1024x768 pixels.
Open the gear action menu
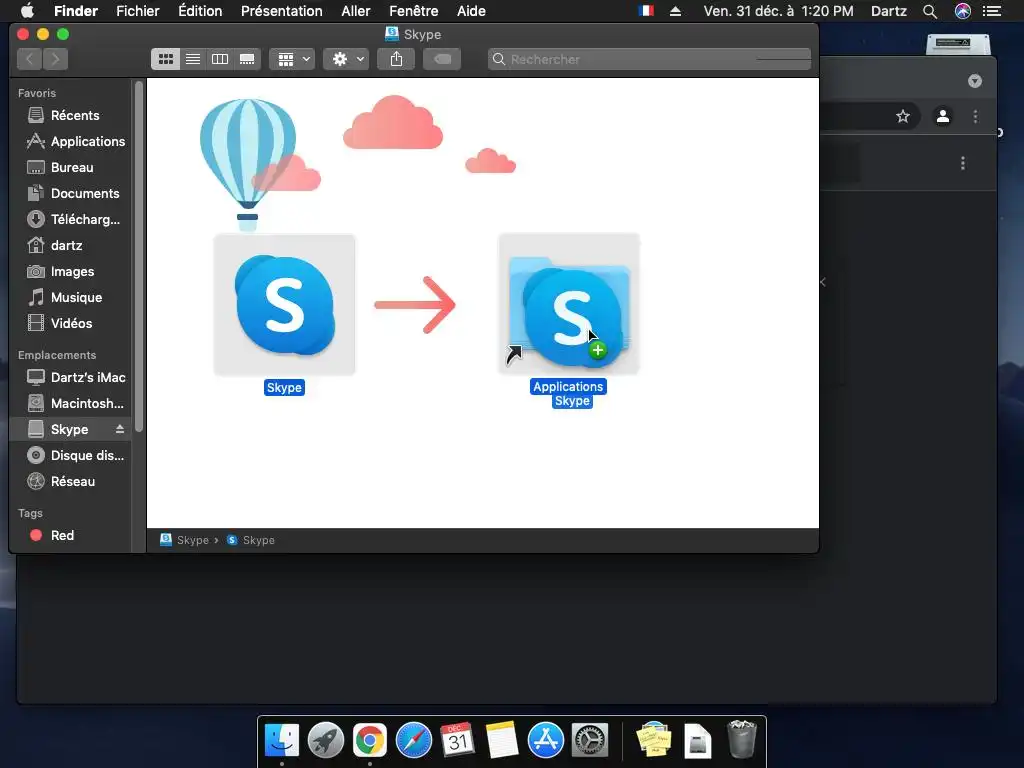[347, 59]
